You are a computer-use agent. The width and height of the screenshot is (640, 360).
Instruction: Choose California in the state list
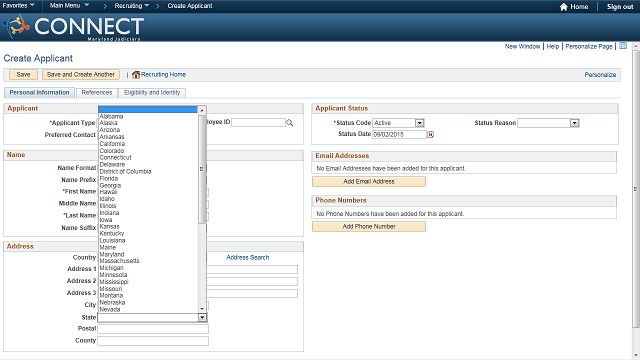pyautogui.click(x=112, y=144)
